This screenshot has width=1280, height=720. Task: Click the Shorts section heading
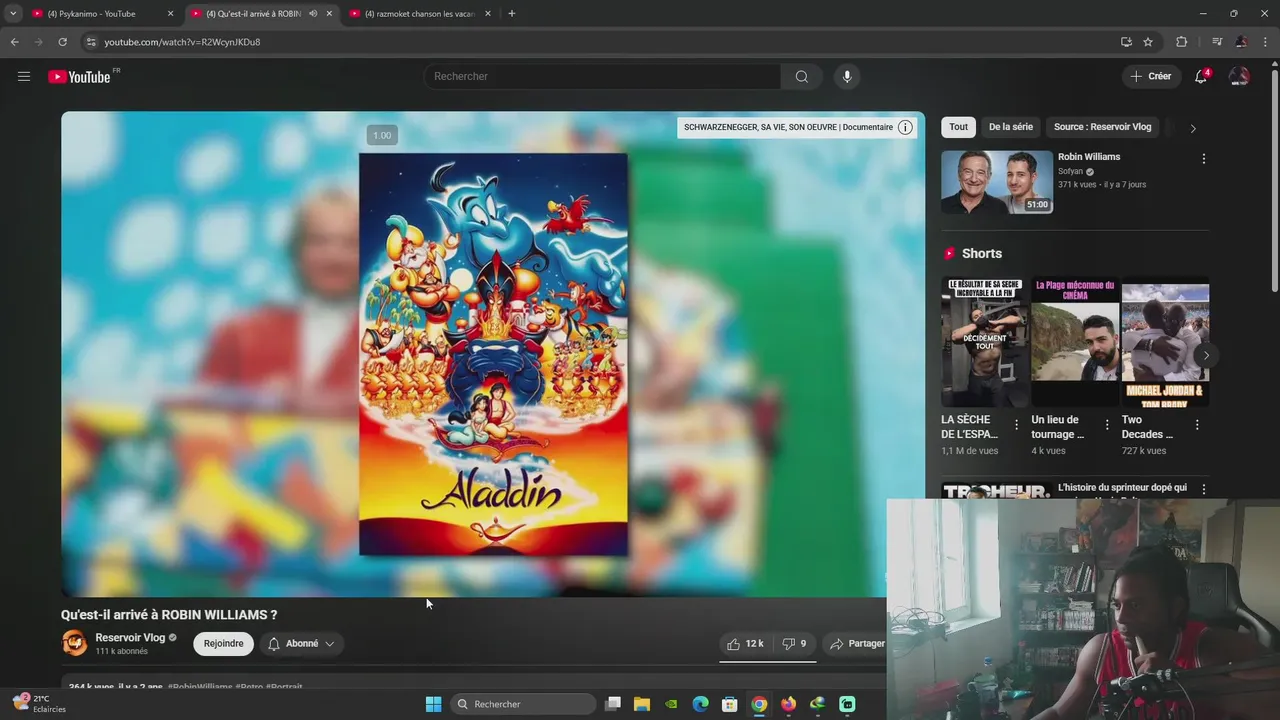(981, 254)
